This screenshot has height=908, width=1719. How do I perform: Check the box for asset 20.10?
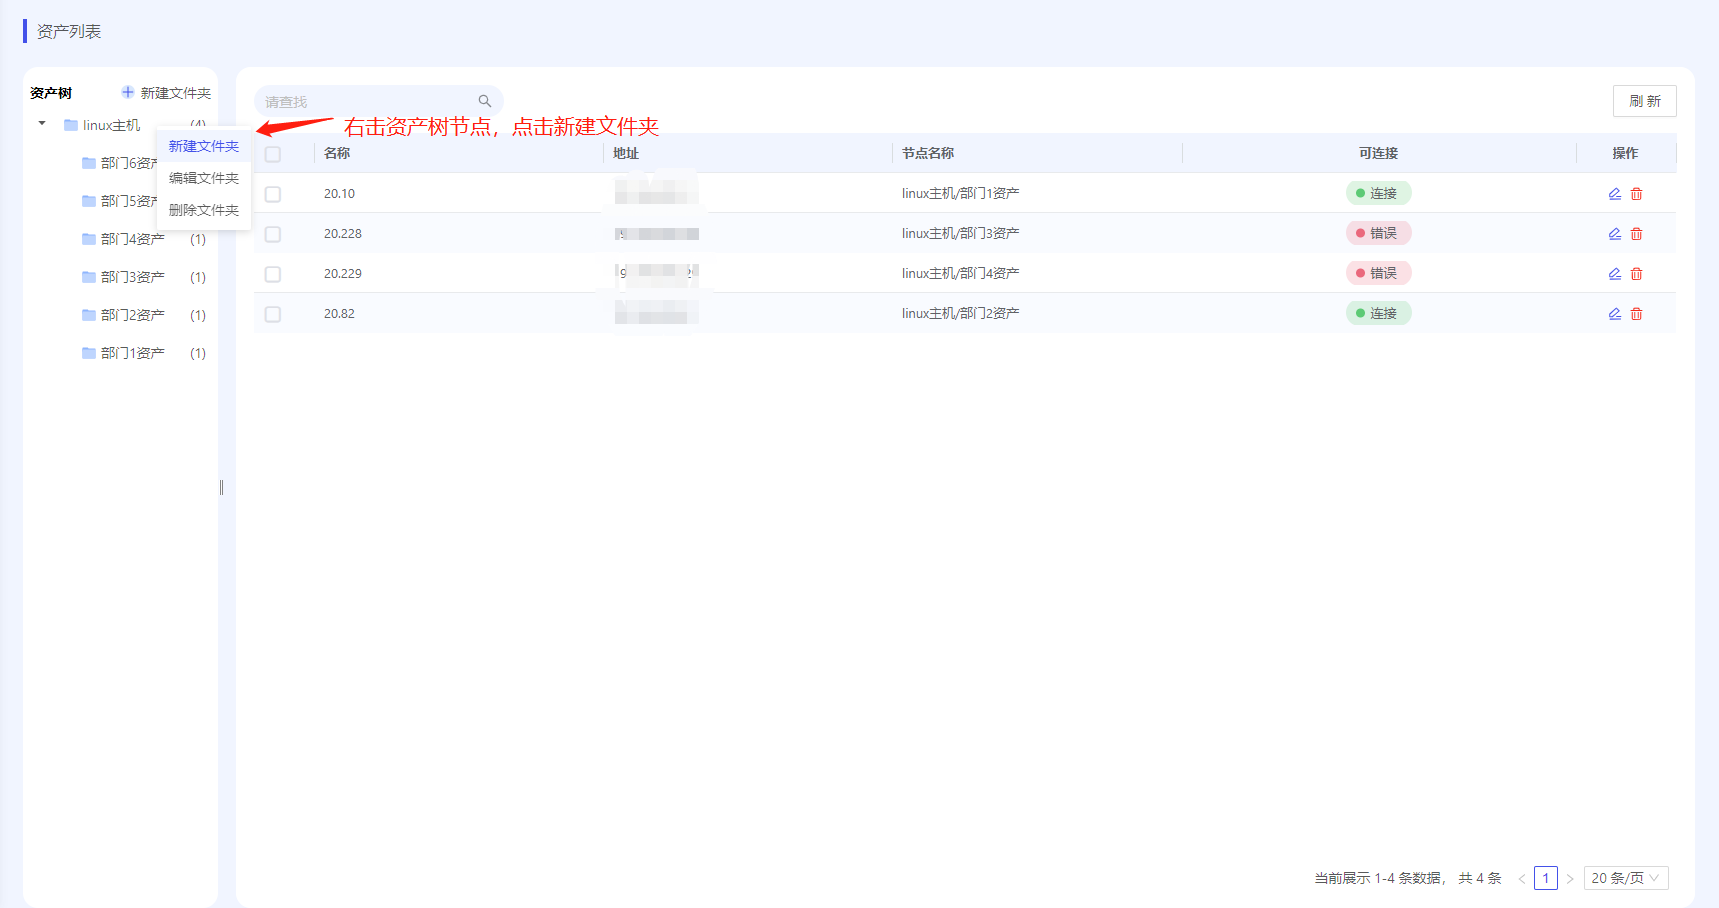[273, 194]
